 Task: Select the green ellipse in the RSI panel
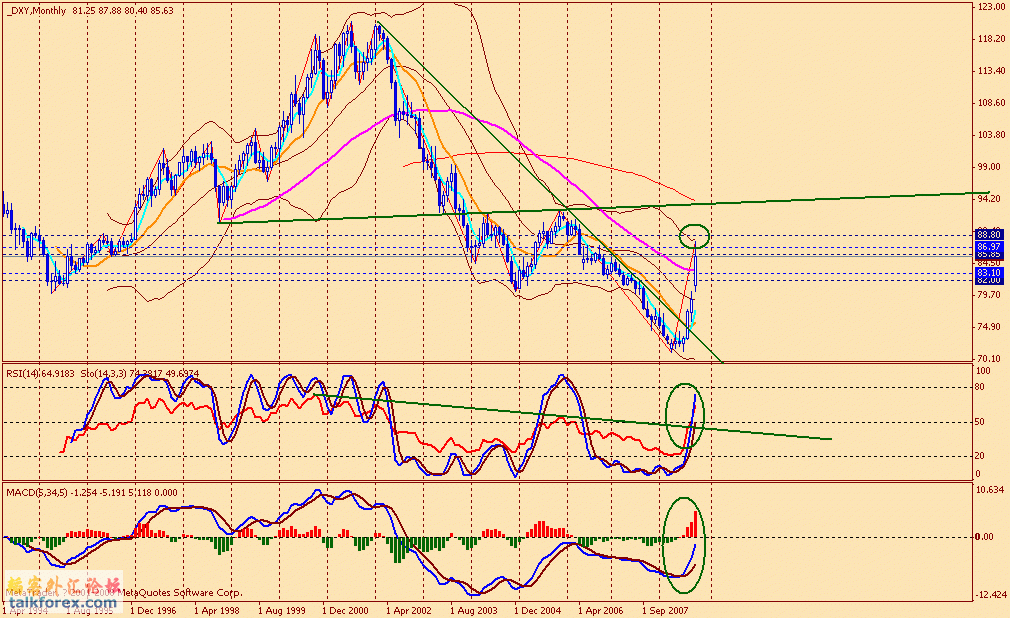685,416
